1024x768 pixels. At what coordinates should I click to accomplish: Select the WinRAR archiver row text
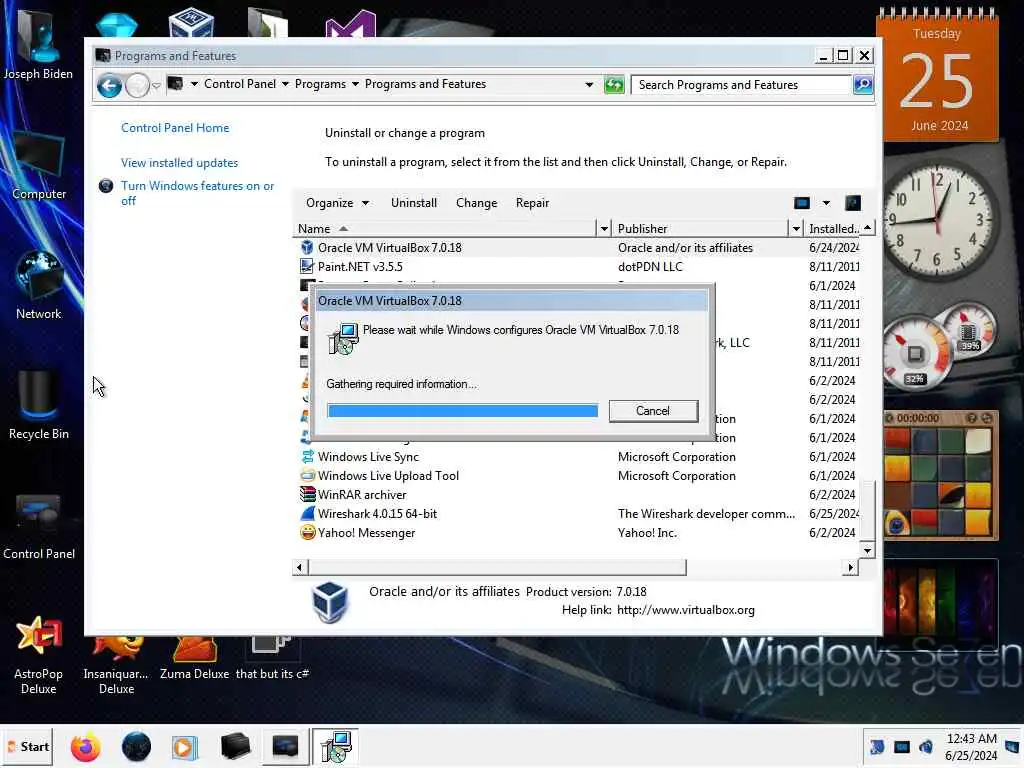coord(362,495)
